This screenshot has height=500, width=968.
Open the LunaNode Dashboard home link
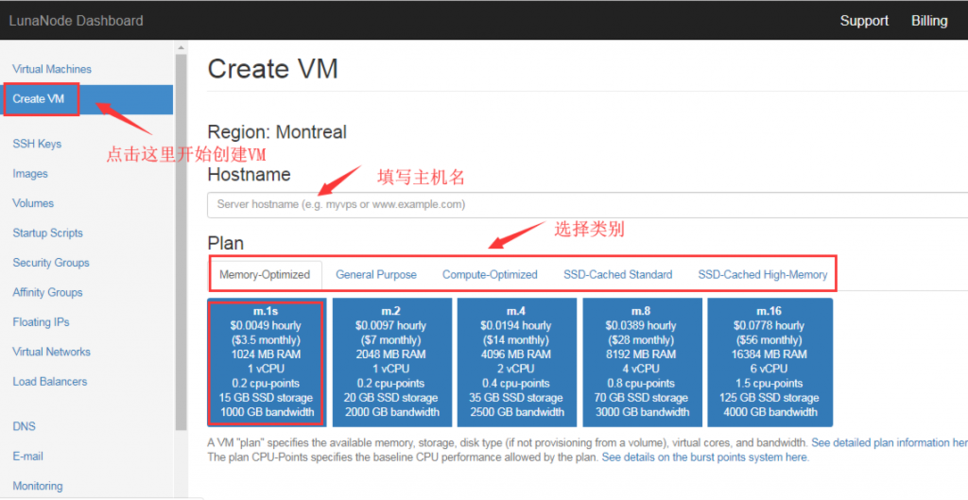(76, 20)
